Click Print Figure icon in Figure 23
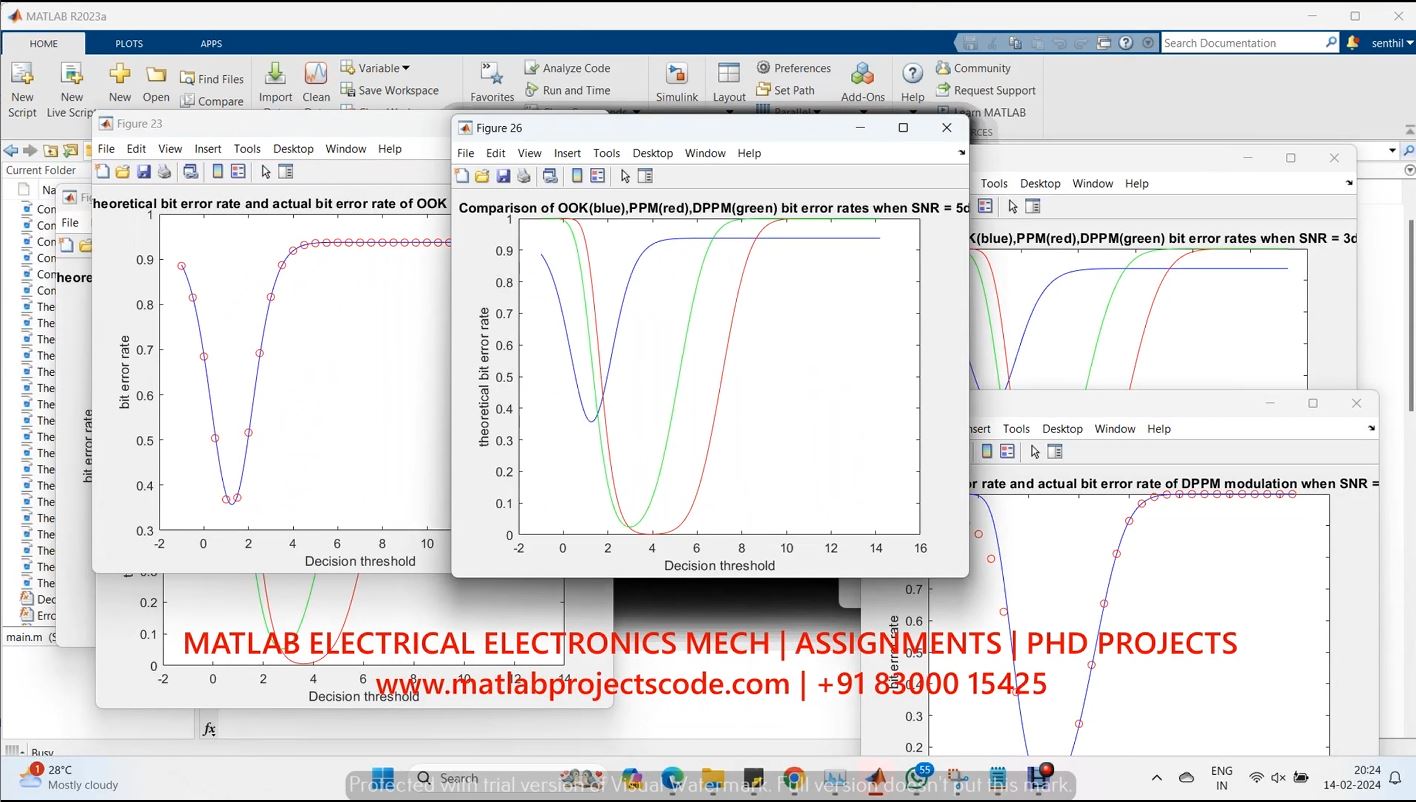The height and width of the screenshot is (802, 1416). 165,172
